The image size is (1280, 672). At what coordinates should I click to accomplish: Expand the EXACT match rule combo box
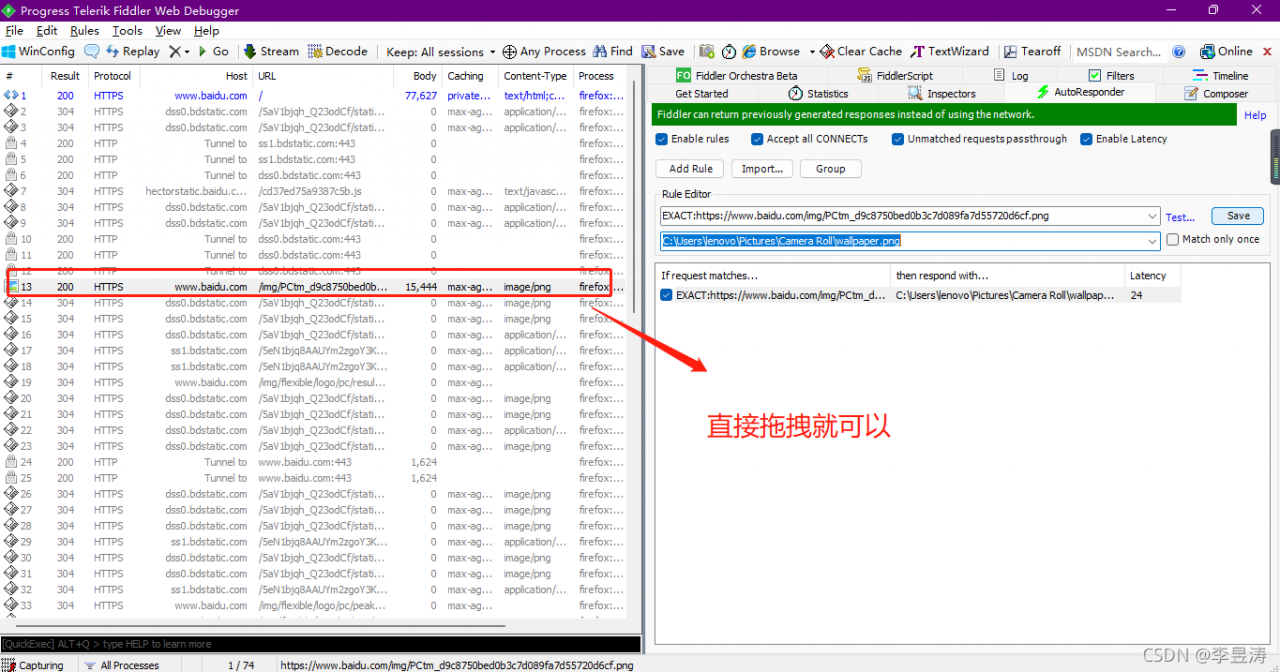(1153, 216)
